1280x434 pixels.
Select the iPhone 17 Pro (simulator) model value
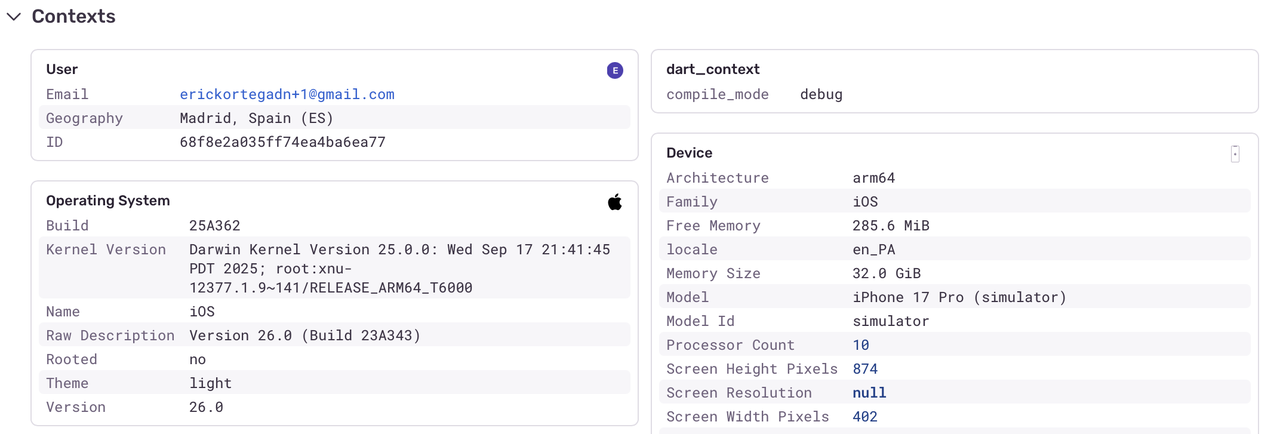coord(959,297)
